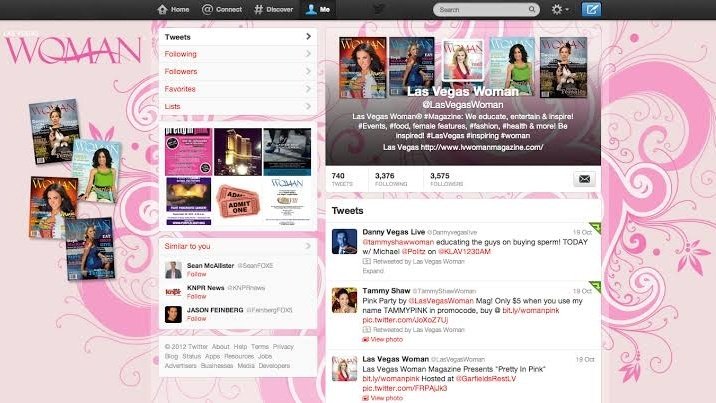Click the 740 Tweets count
The width and height of the screenshot is (716, 403).
pos(342,179)
